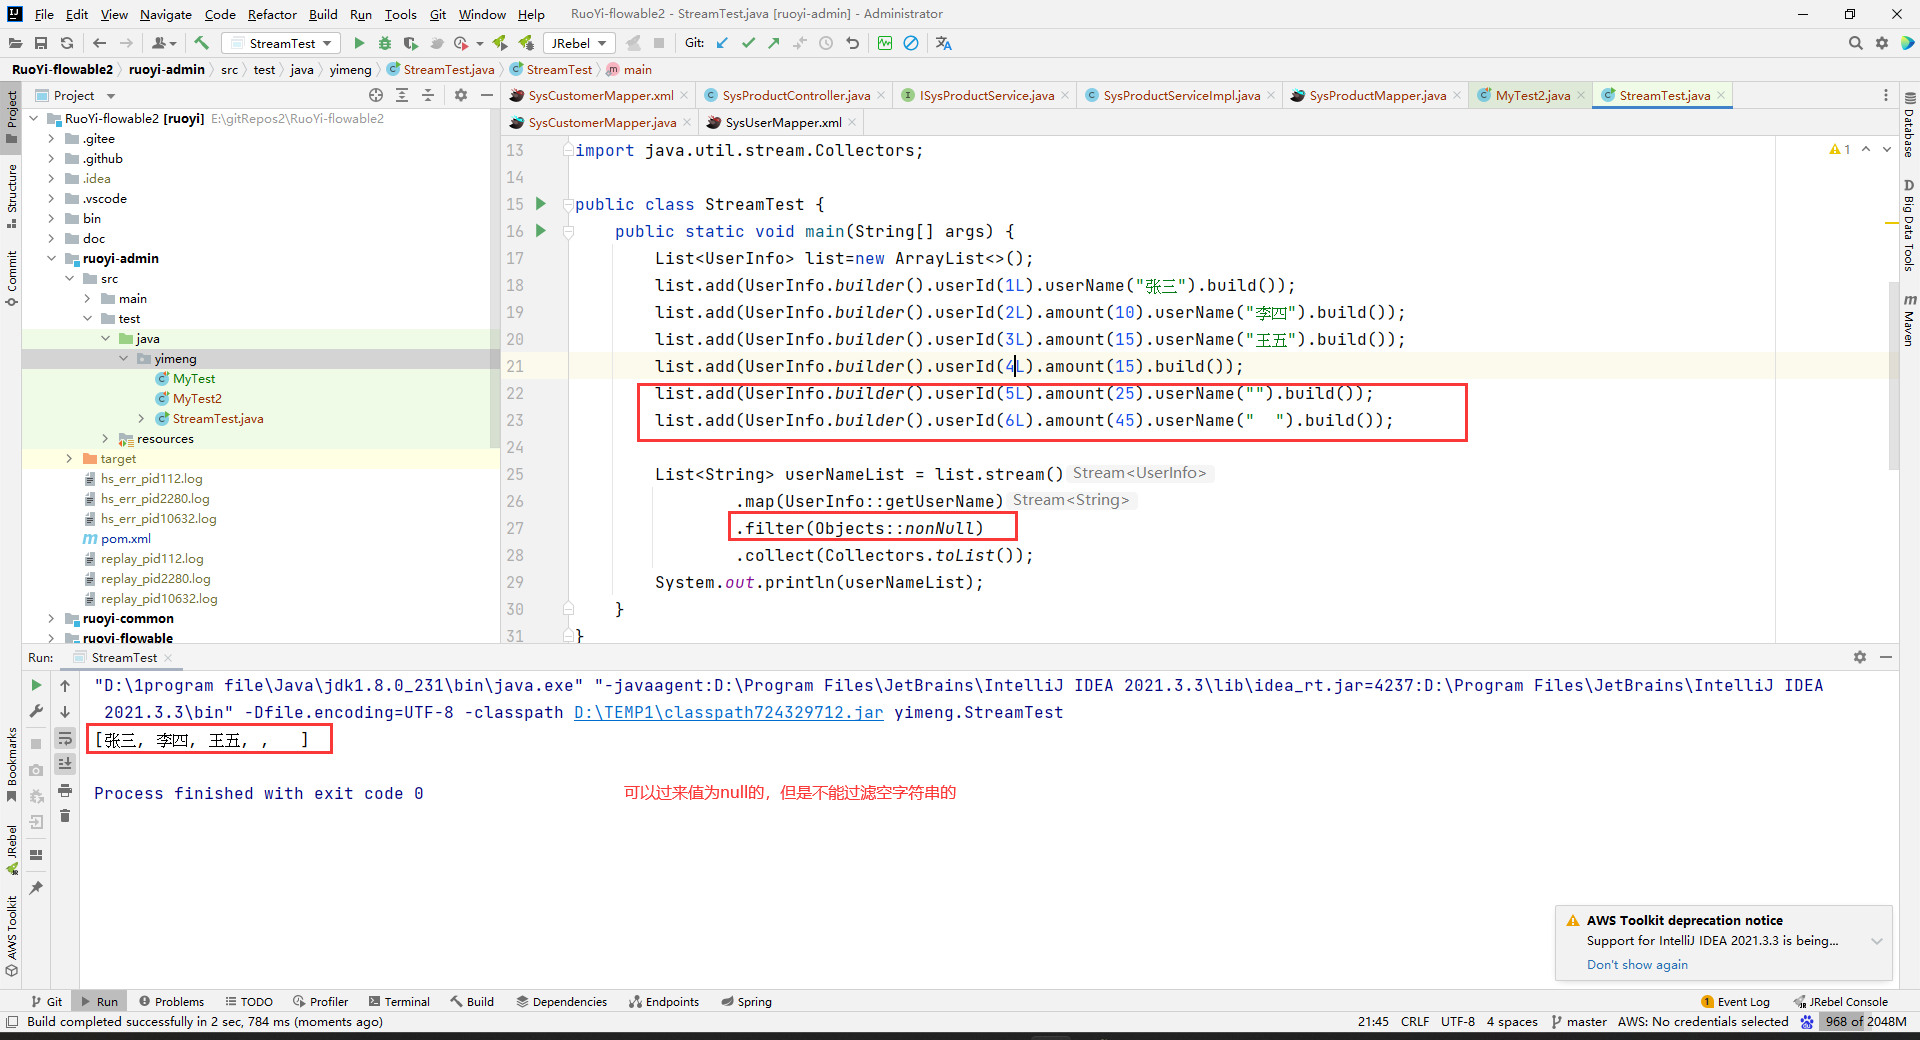Viewport: 1920px width, 1040px height.
Task: Click Don't show again in AWS notice
Action: 1637,964
